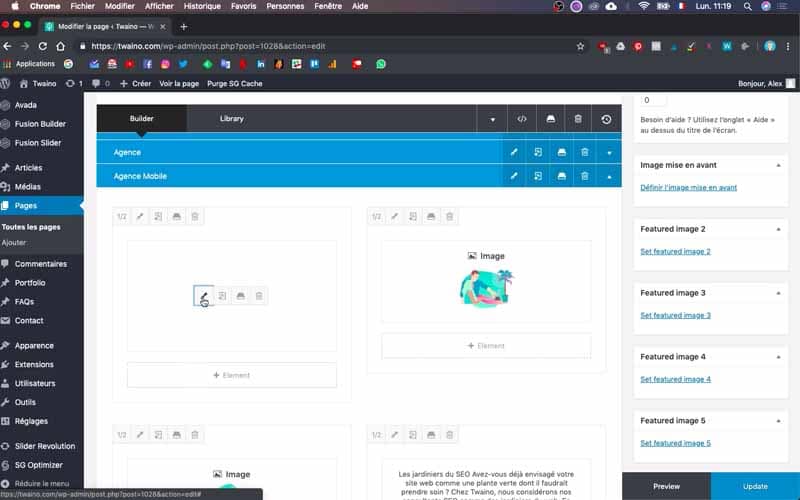Click Set featured image 3 link
This screenshot has width=800, height=500.
[675, 315]
